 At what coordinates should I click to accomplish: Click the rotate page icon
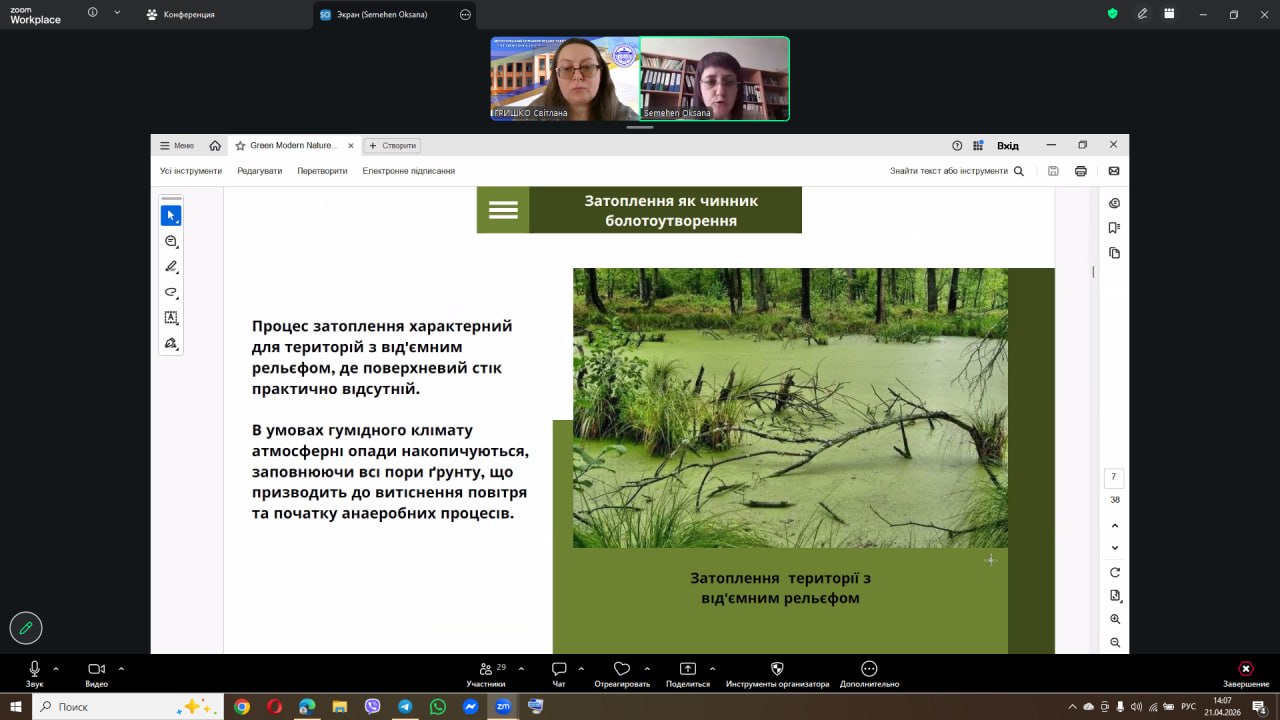(x=1115, y=573)
